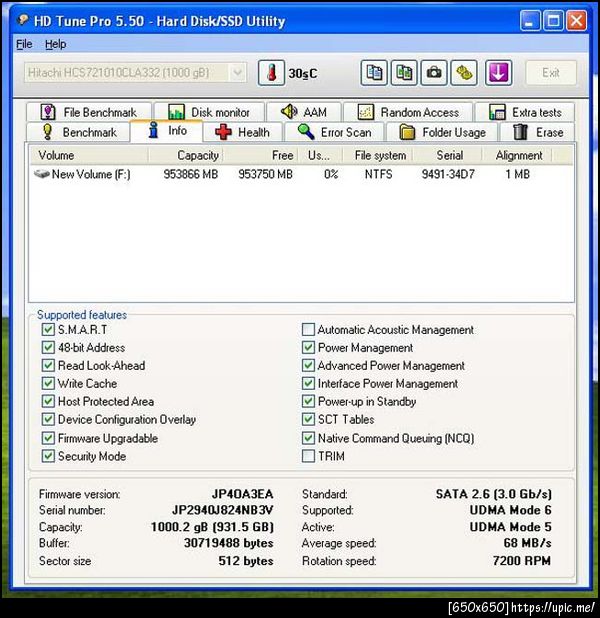Image resolution: width=600 pixels, height=618 pixels.
Task: Select the New Volume (F:) row
Action: 302,174
